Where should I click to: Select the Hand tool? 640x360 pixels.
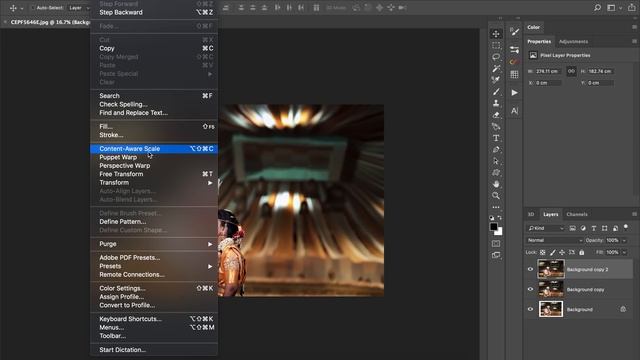[496, 184]
